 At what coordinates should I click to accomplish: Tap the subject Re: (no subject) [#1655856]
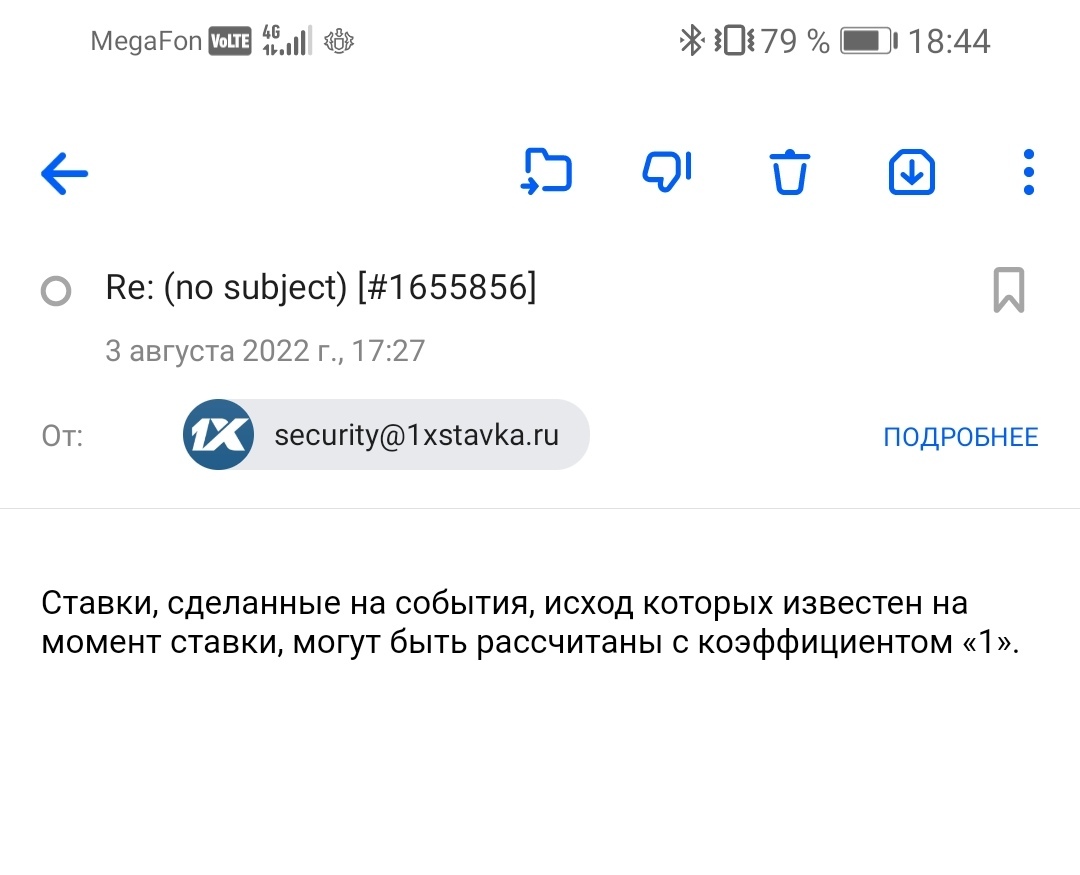tap(320, 287)
